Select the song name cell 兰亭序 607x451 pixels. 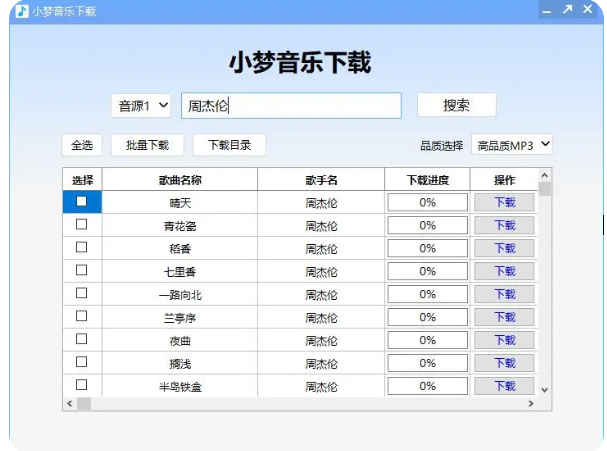pyautogui.click(x=180, y=317)
